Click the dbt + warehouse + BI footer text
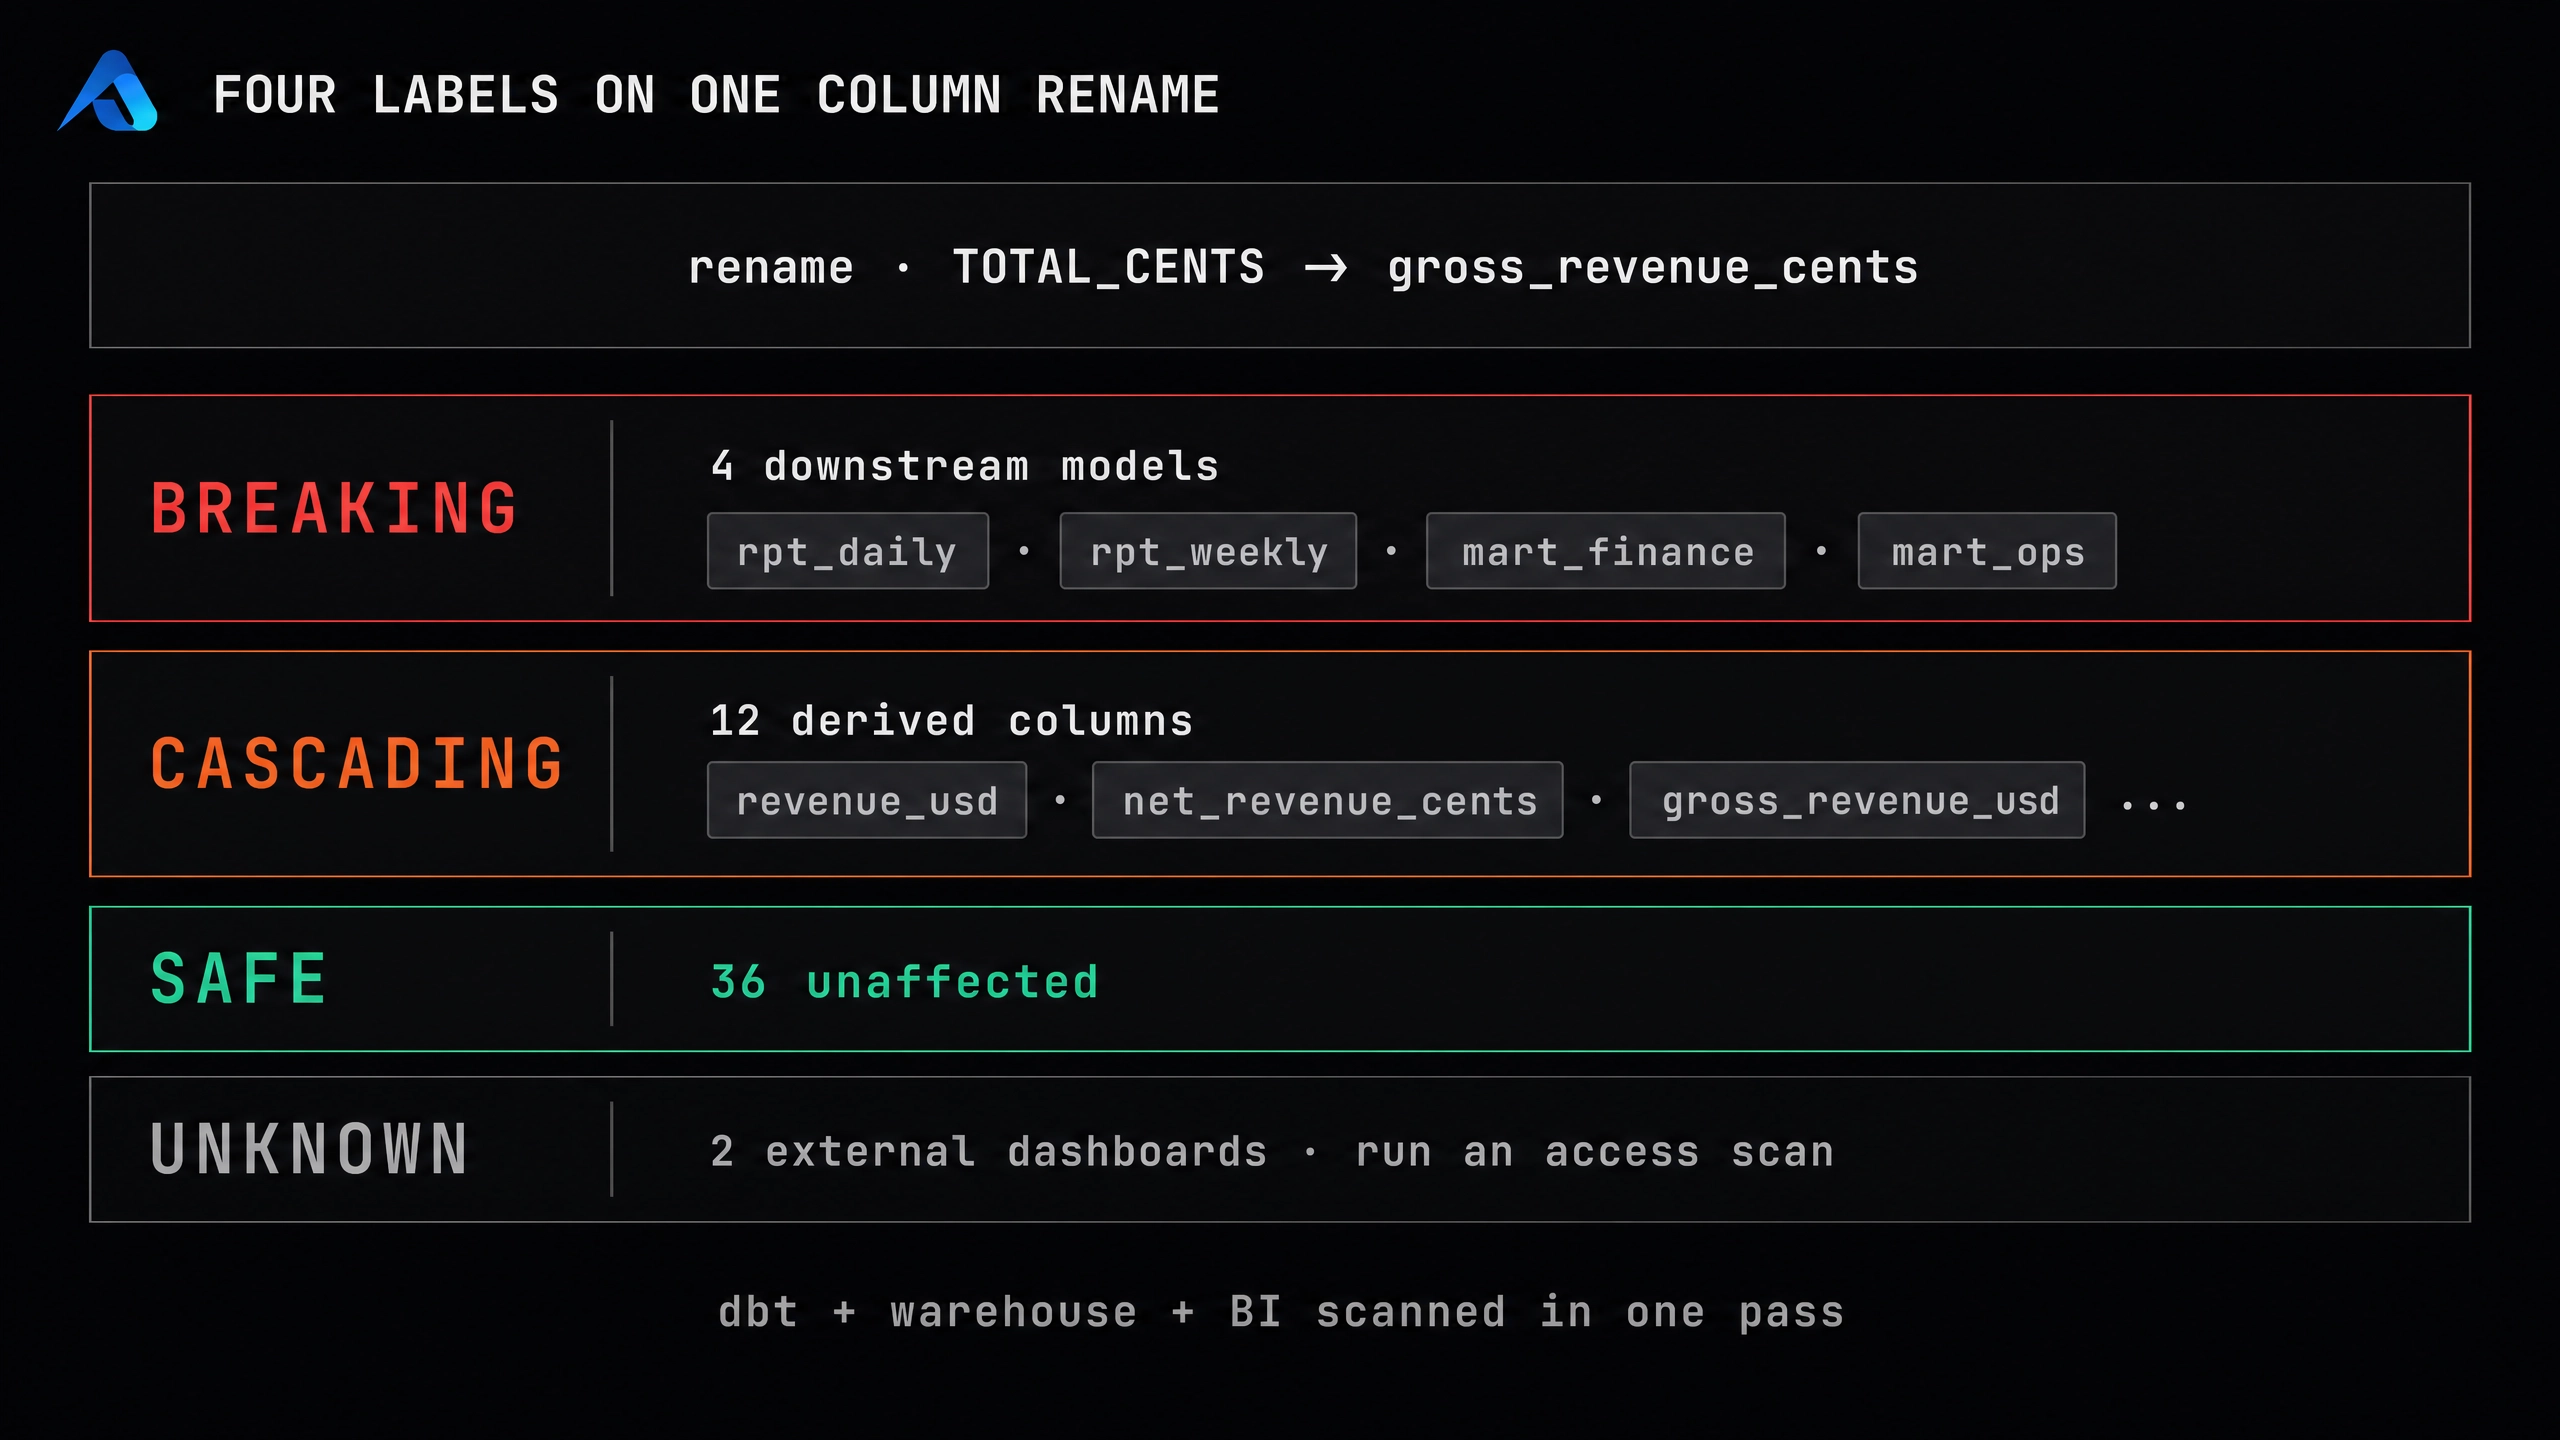This screenshot has width=2560, height=1440. [x=1281, y=1312]
